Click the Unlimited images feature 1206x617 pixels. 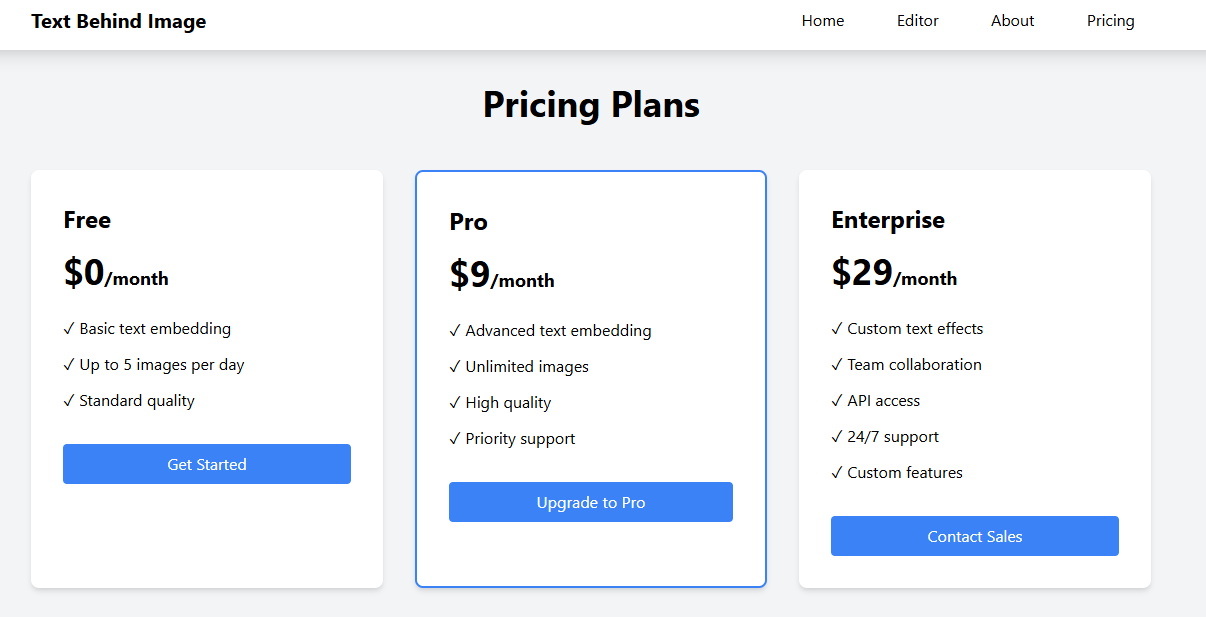(x=526, y=367)
